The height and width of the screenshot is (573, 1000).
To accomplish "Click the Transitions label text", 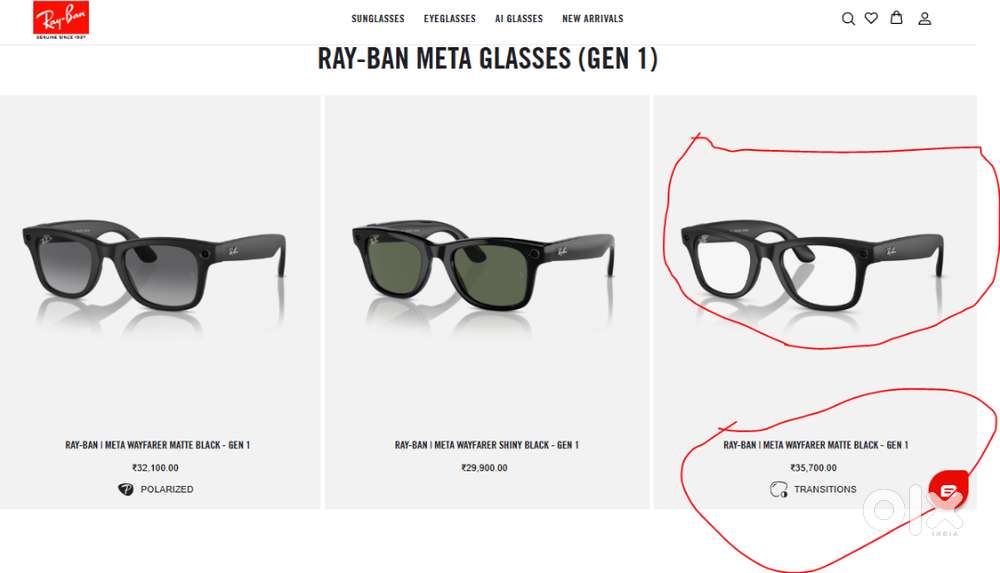I will [x=825, y=489].
